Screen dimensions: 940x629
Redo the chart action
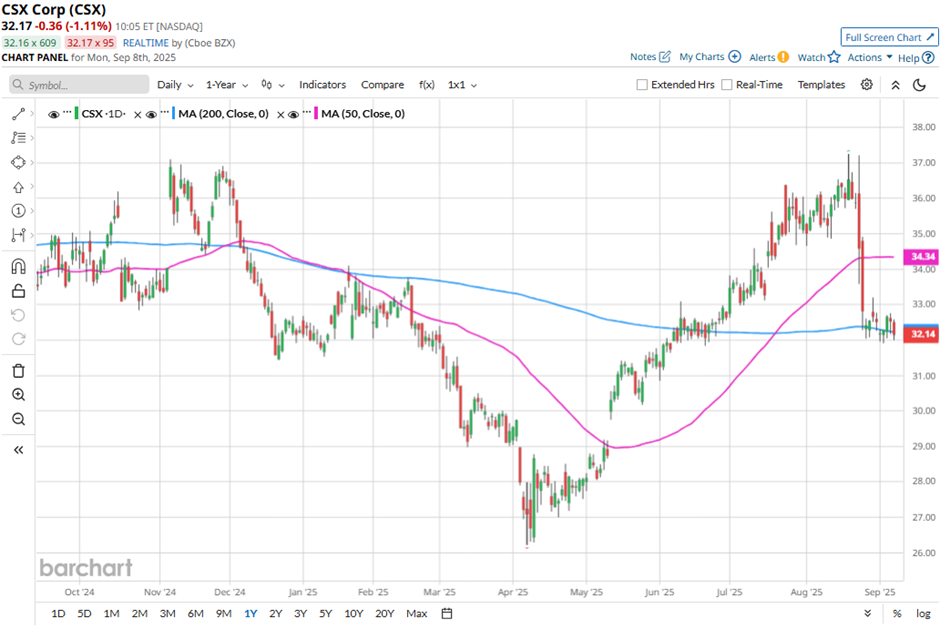point(18,339)
